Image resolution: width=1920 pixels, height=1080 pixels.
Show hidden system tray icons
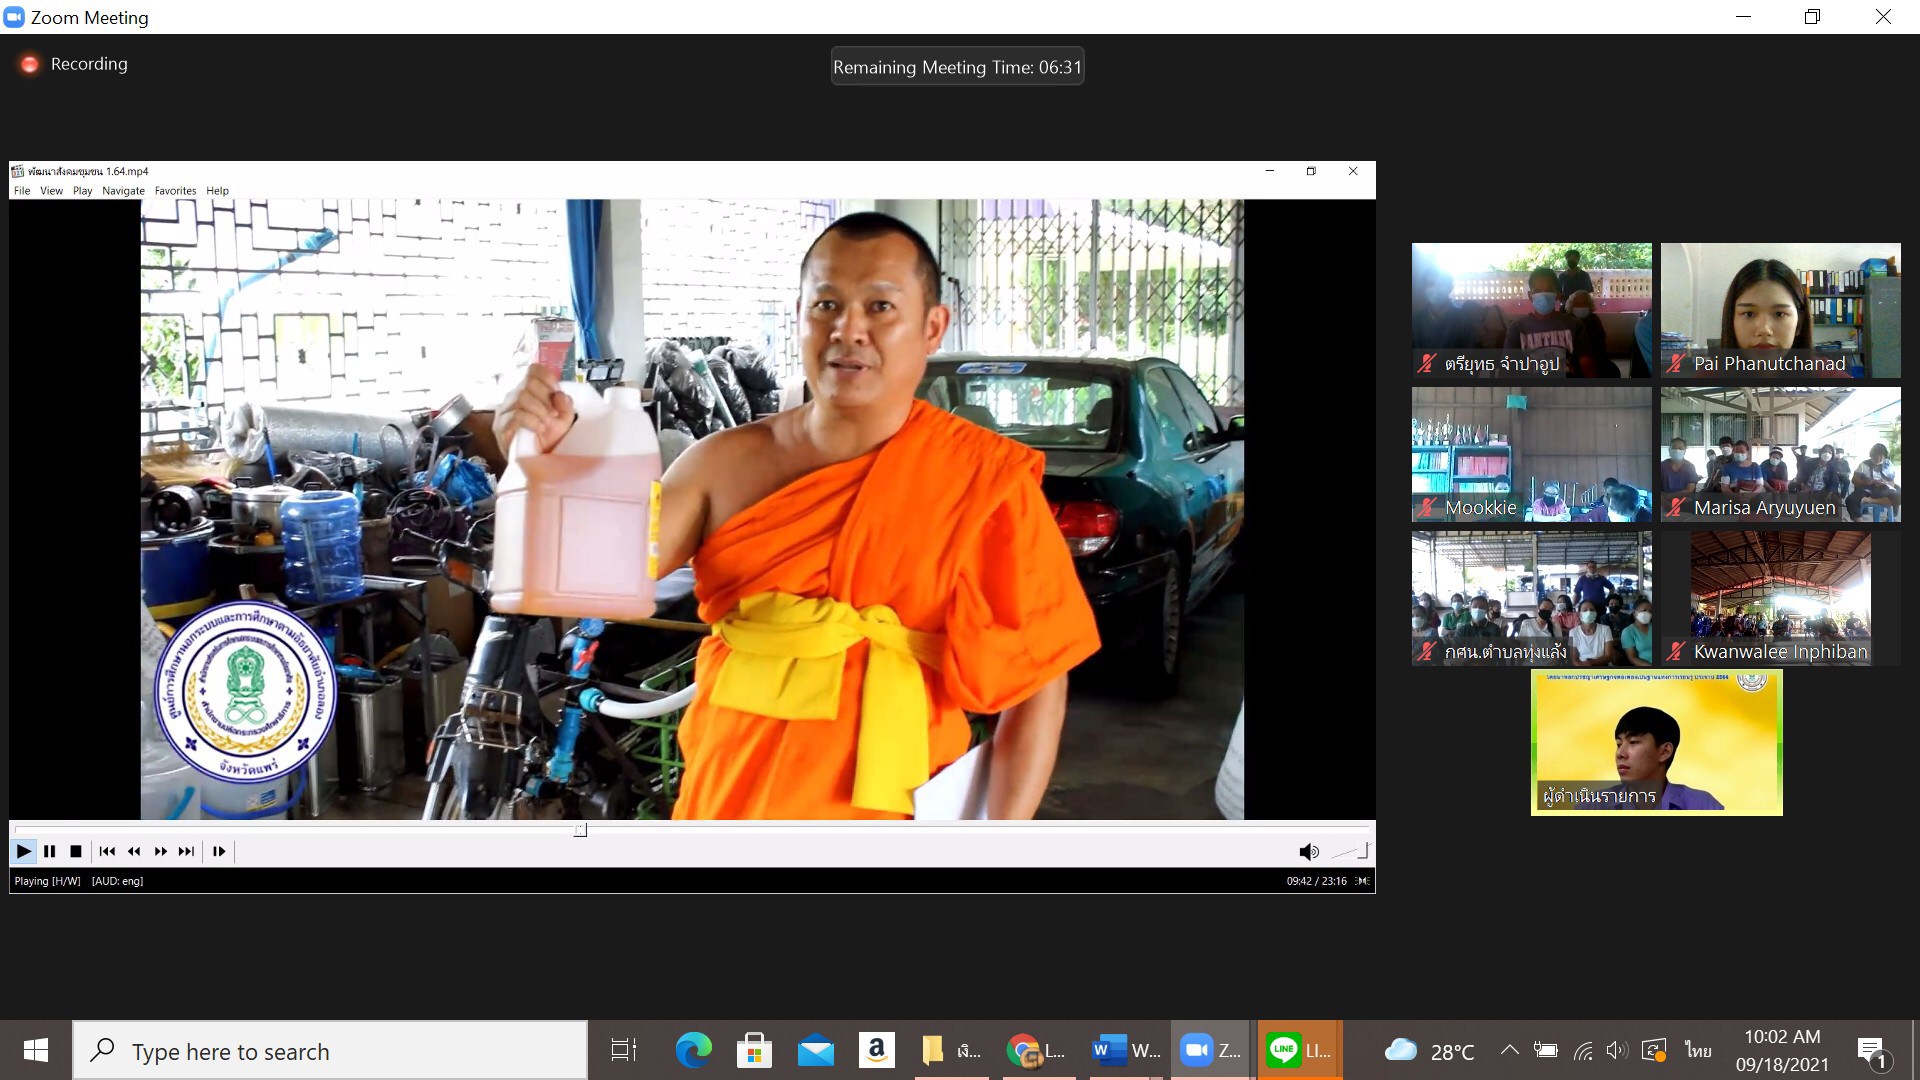[x=1509, y=1050]
